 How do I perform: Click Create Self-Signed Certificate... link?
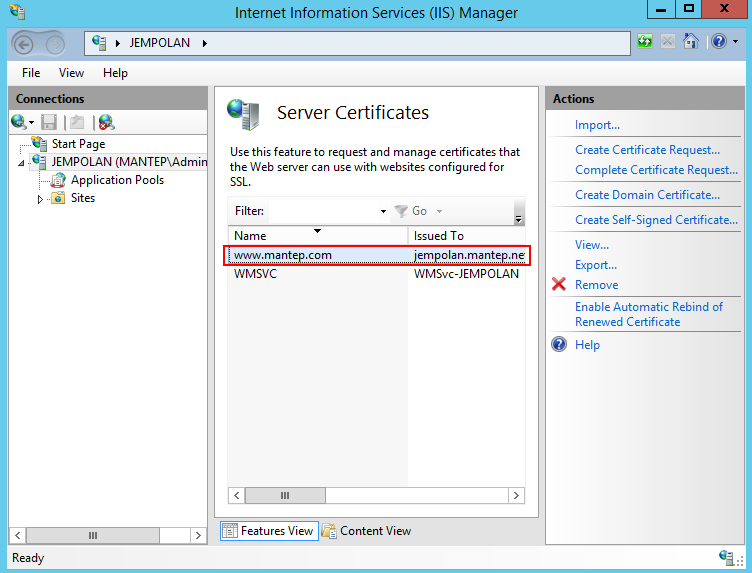(x=656, y=220)
